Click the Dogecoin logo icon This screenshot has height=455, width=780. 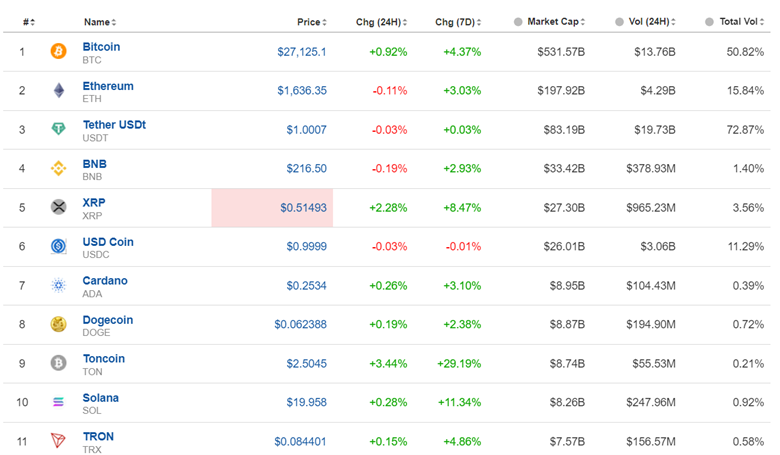[x=59, y=324]
